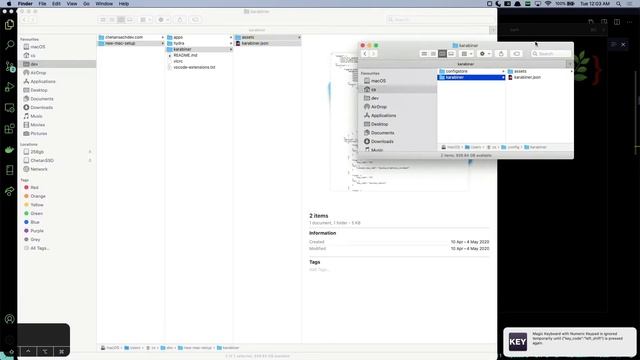Open the File menu

[x=42, y=4]
